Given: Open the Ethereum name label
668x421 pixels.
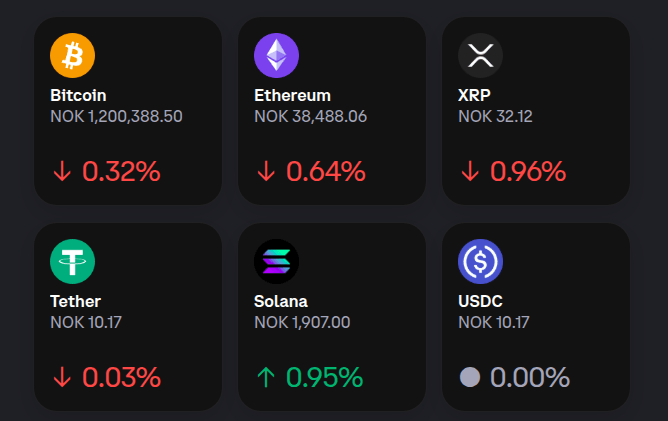Looking at the screenshot, I should [292, 96].
